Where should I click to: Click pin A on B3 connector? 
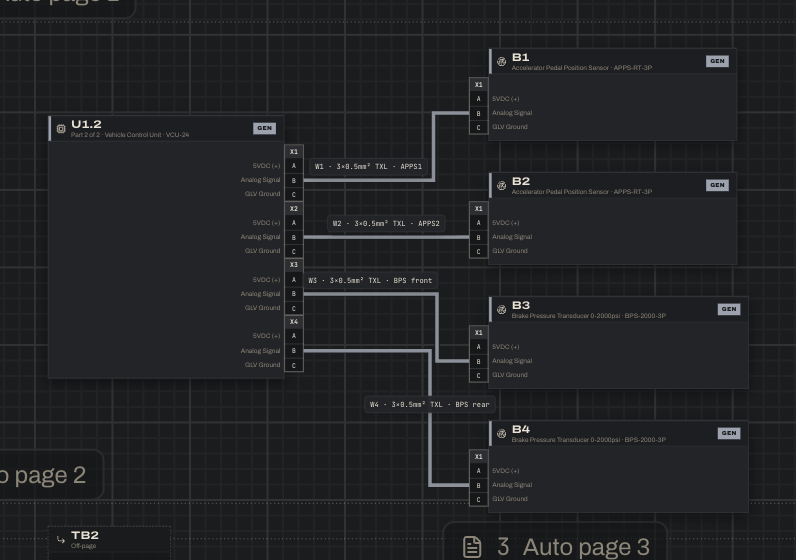(479, 347)
